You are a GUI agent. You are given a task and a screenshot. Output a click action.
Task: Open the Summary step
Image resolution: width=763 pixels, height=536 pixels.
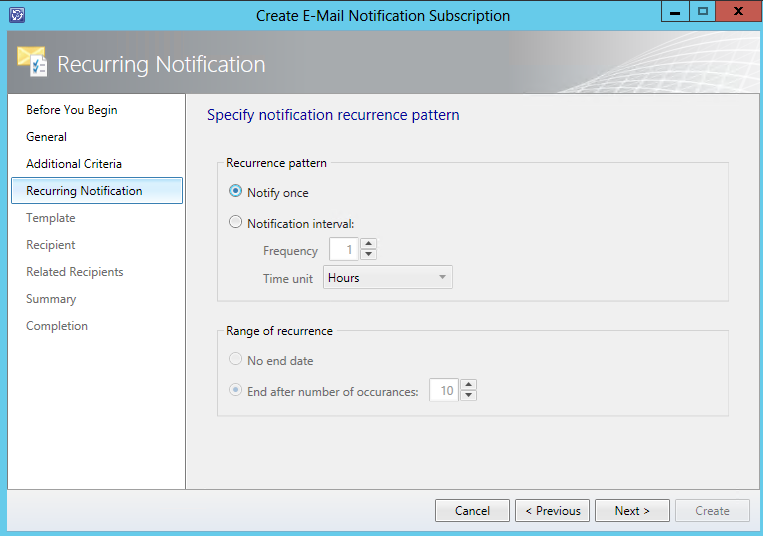click(x=51, y=299)
